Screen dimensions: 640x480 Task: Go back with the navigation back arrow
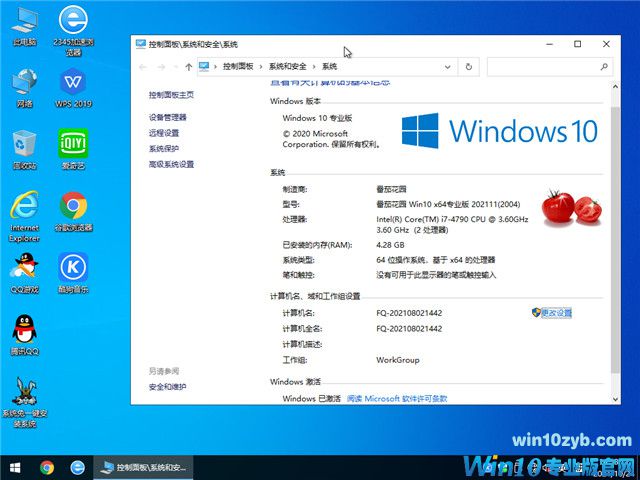(143, 67)
